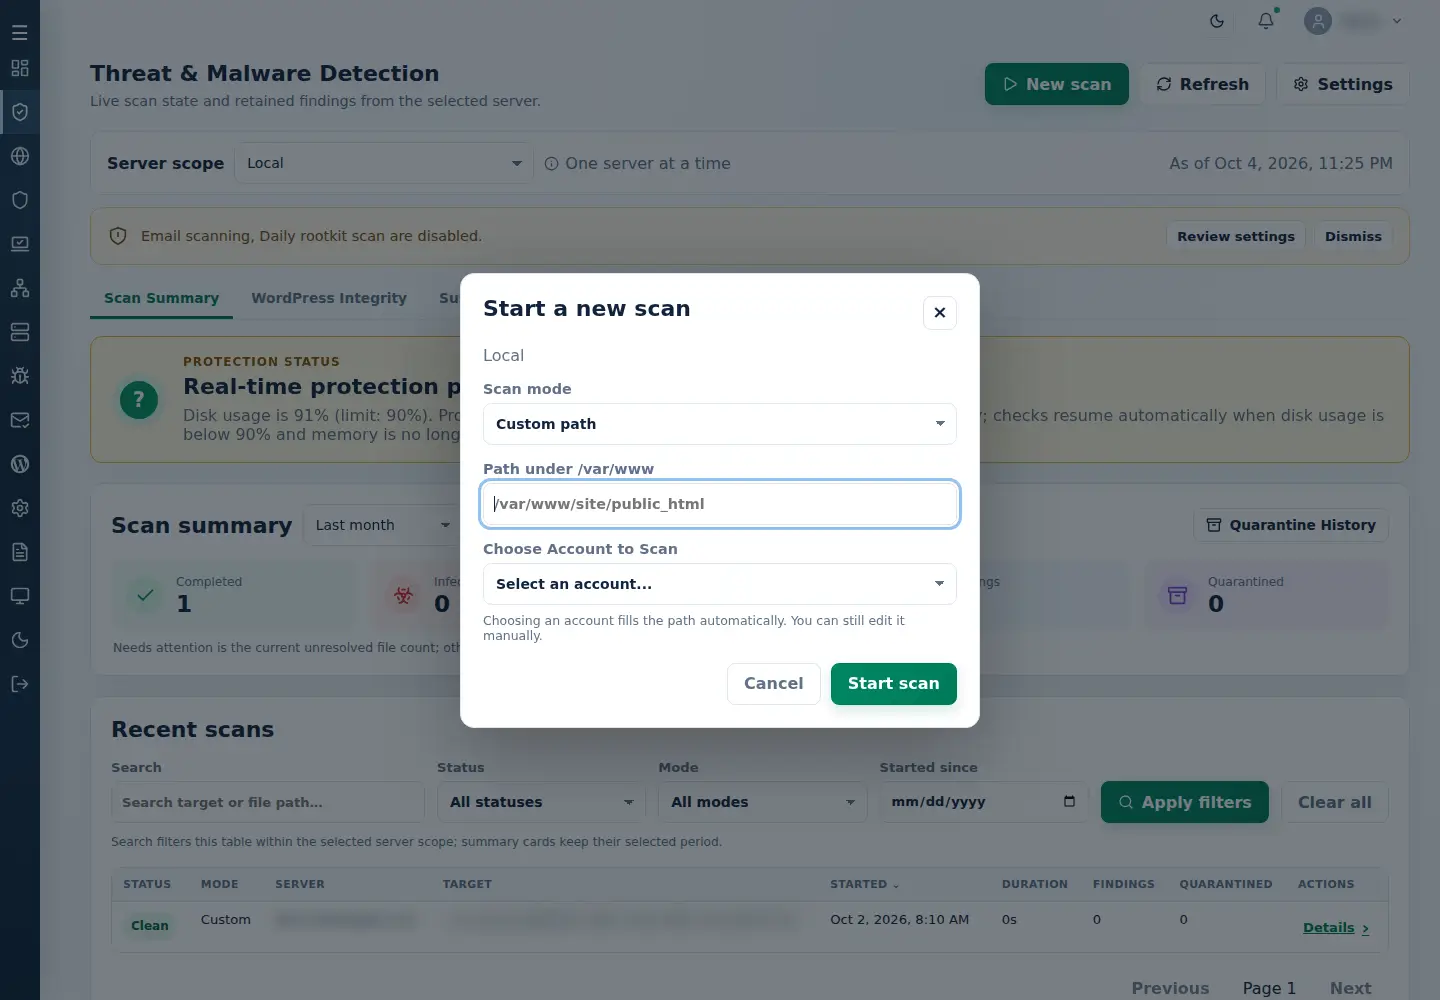Sort by the STARTED column header
Image resolution: width=1440 pixels, height=1000 pixels.
click(x=865, y=884)
